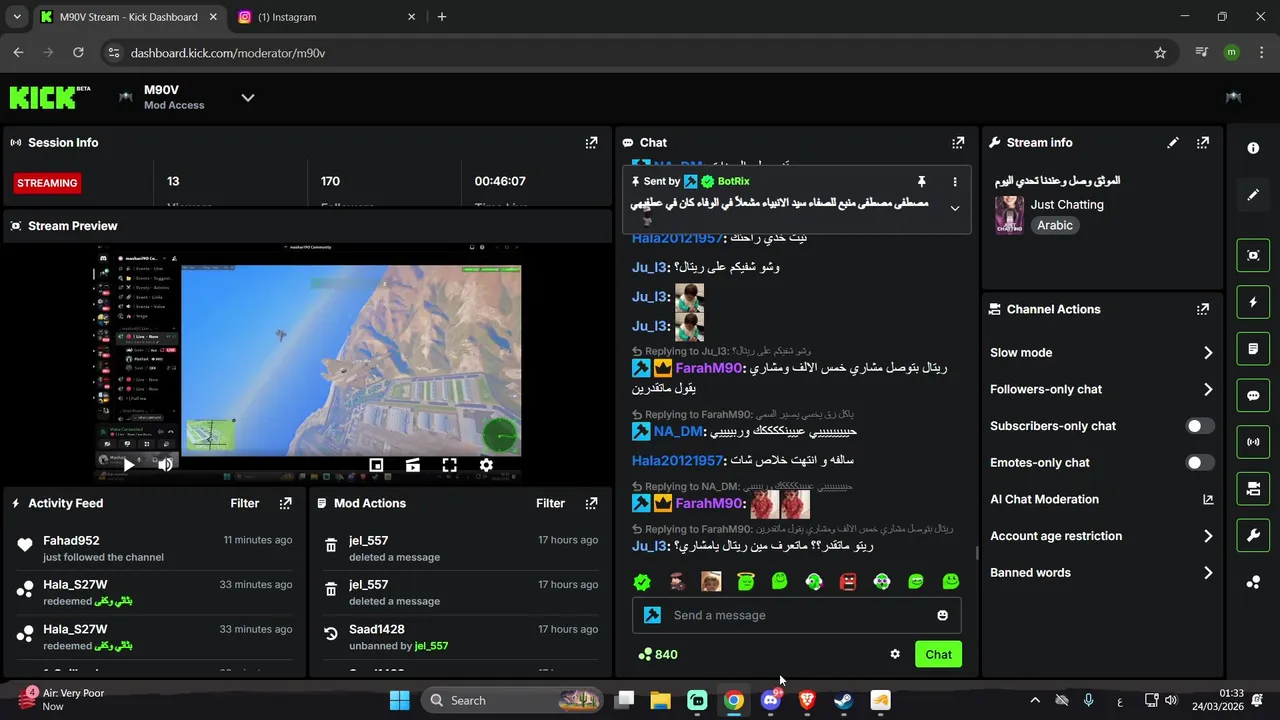Select the M90V Stream Kick Dashboard tab
Image resolution: width=1280 pixels, height=720 pixels.
[x=127, y=17]
